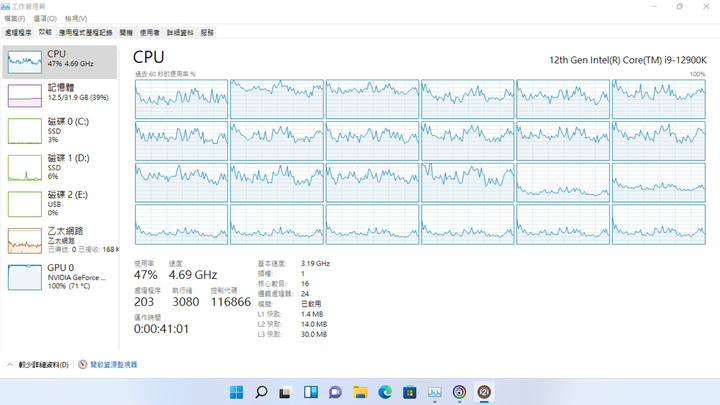
Task: Click the 47% usage value below graphs
Action: (146, 275)
